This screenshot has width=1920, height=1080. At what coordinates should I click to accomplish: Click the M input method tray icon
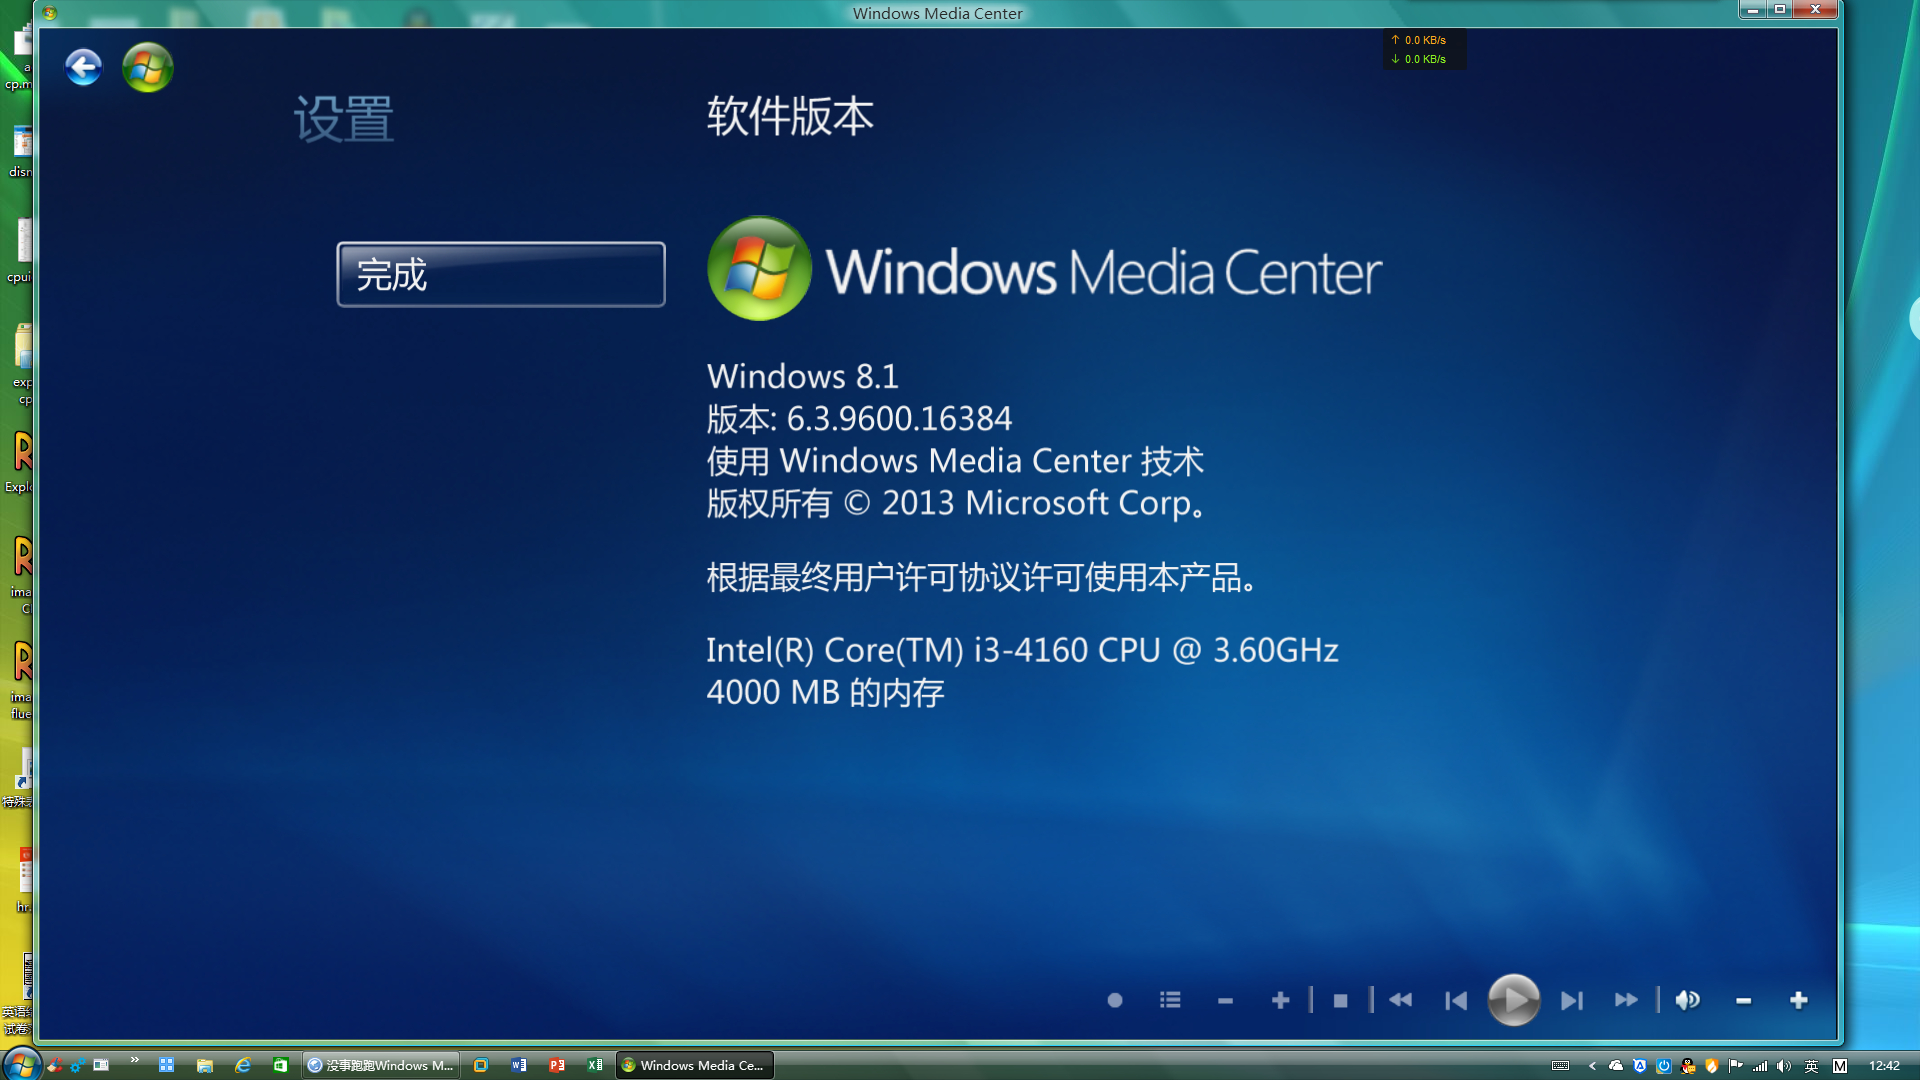1840,1066
